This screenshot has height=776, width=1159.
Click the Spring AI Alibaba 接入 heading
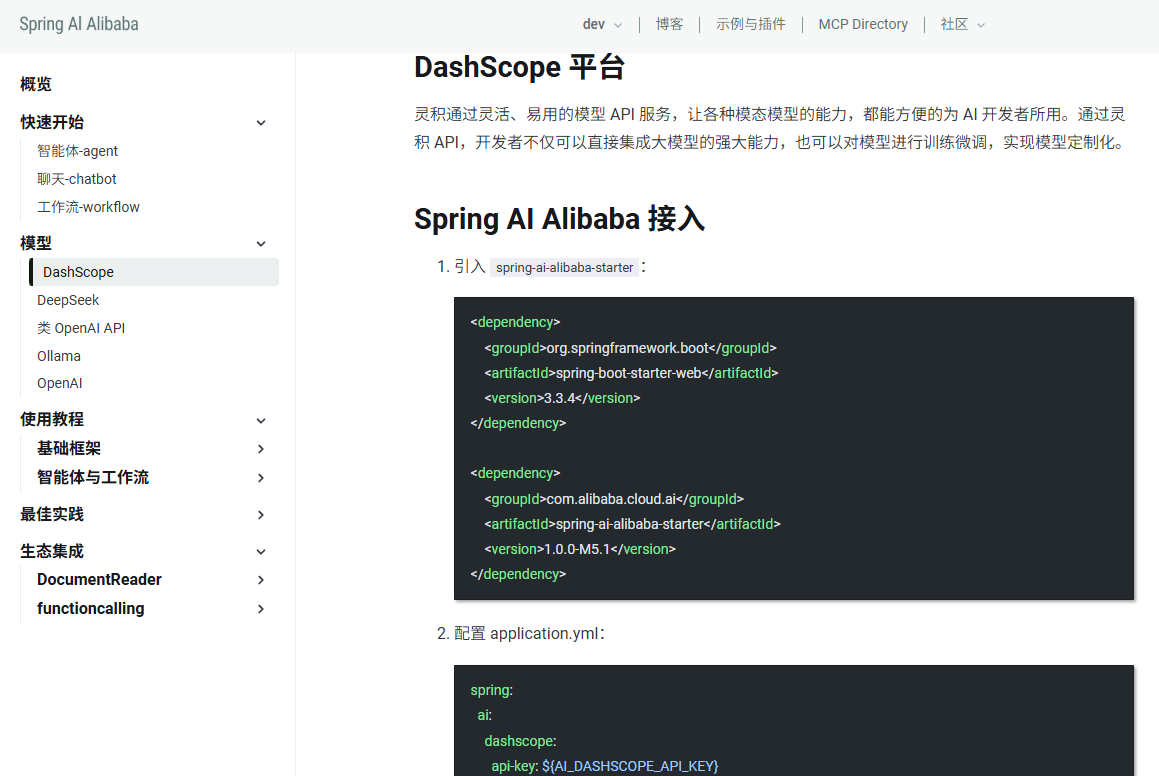560,219
